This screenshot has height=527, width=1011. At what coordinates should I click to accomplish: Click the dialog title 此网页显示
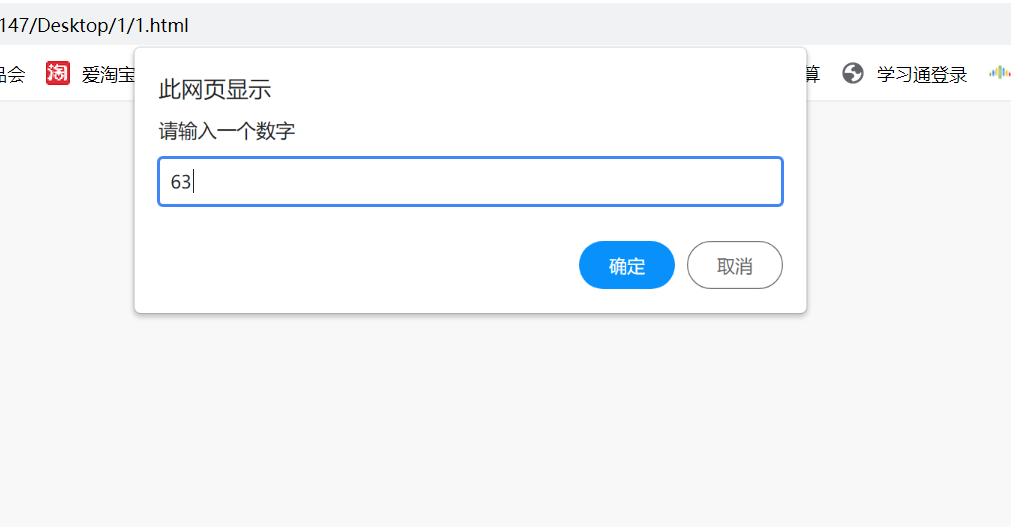tap(215, 90)
